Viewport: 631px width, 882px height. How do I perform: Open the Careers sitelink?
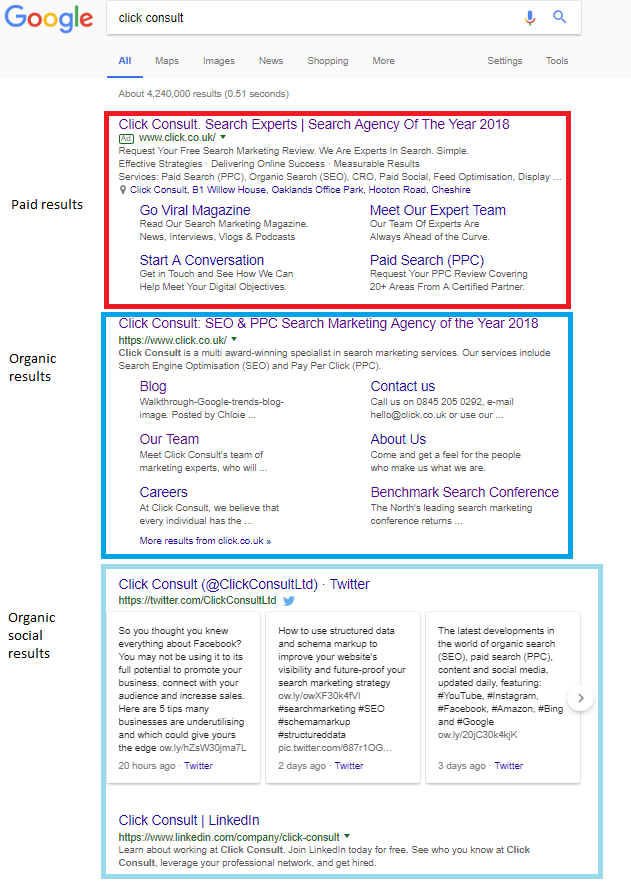tap(164, 492)
